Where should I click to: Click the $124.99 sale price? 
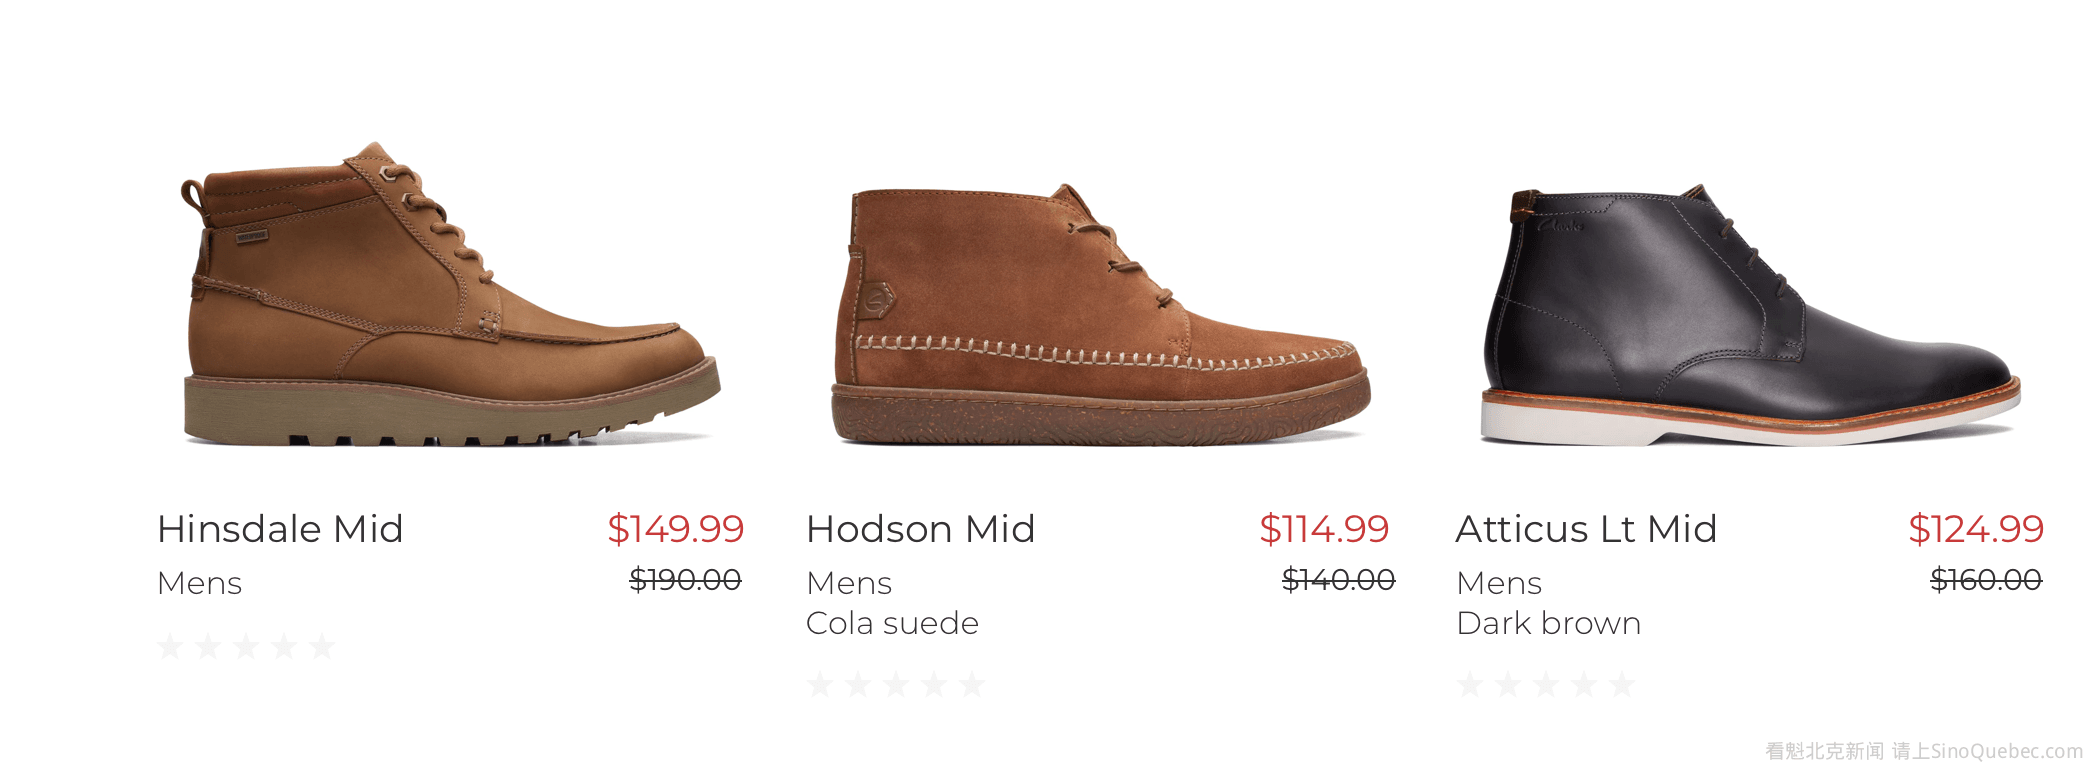1976,529
